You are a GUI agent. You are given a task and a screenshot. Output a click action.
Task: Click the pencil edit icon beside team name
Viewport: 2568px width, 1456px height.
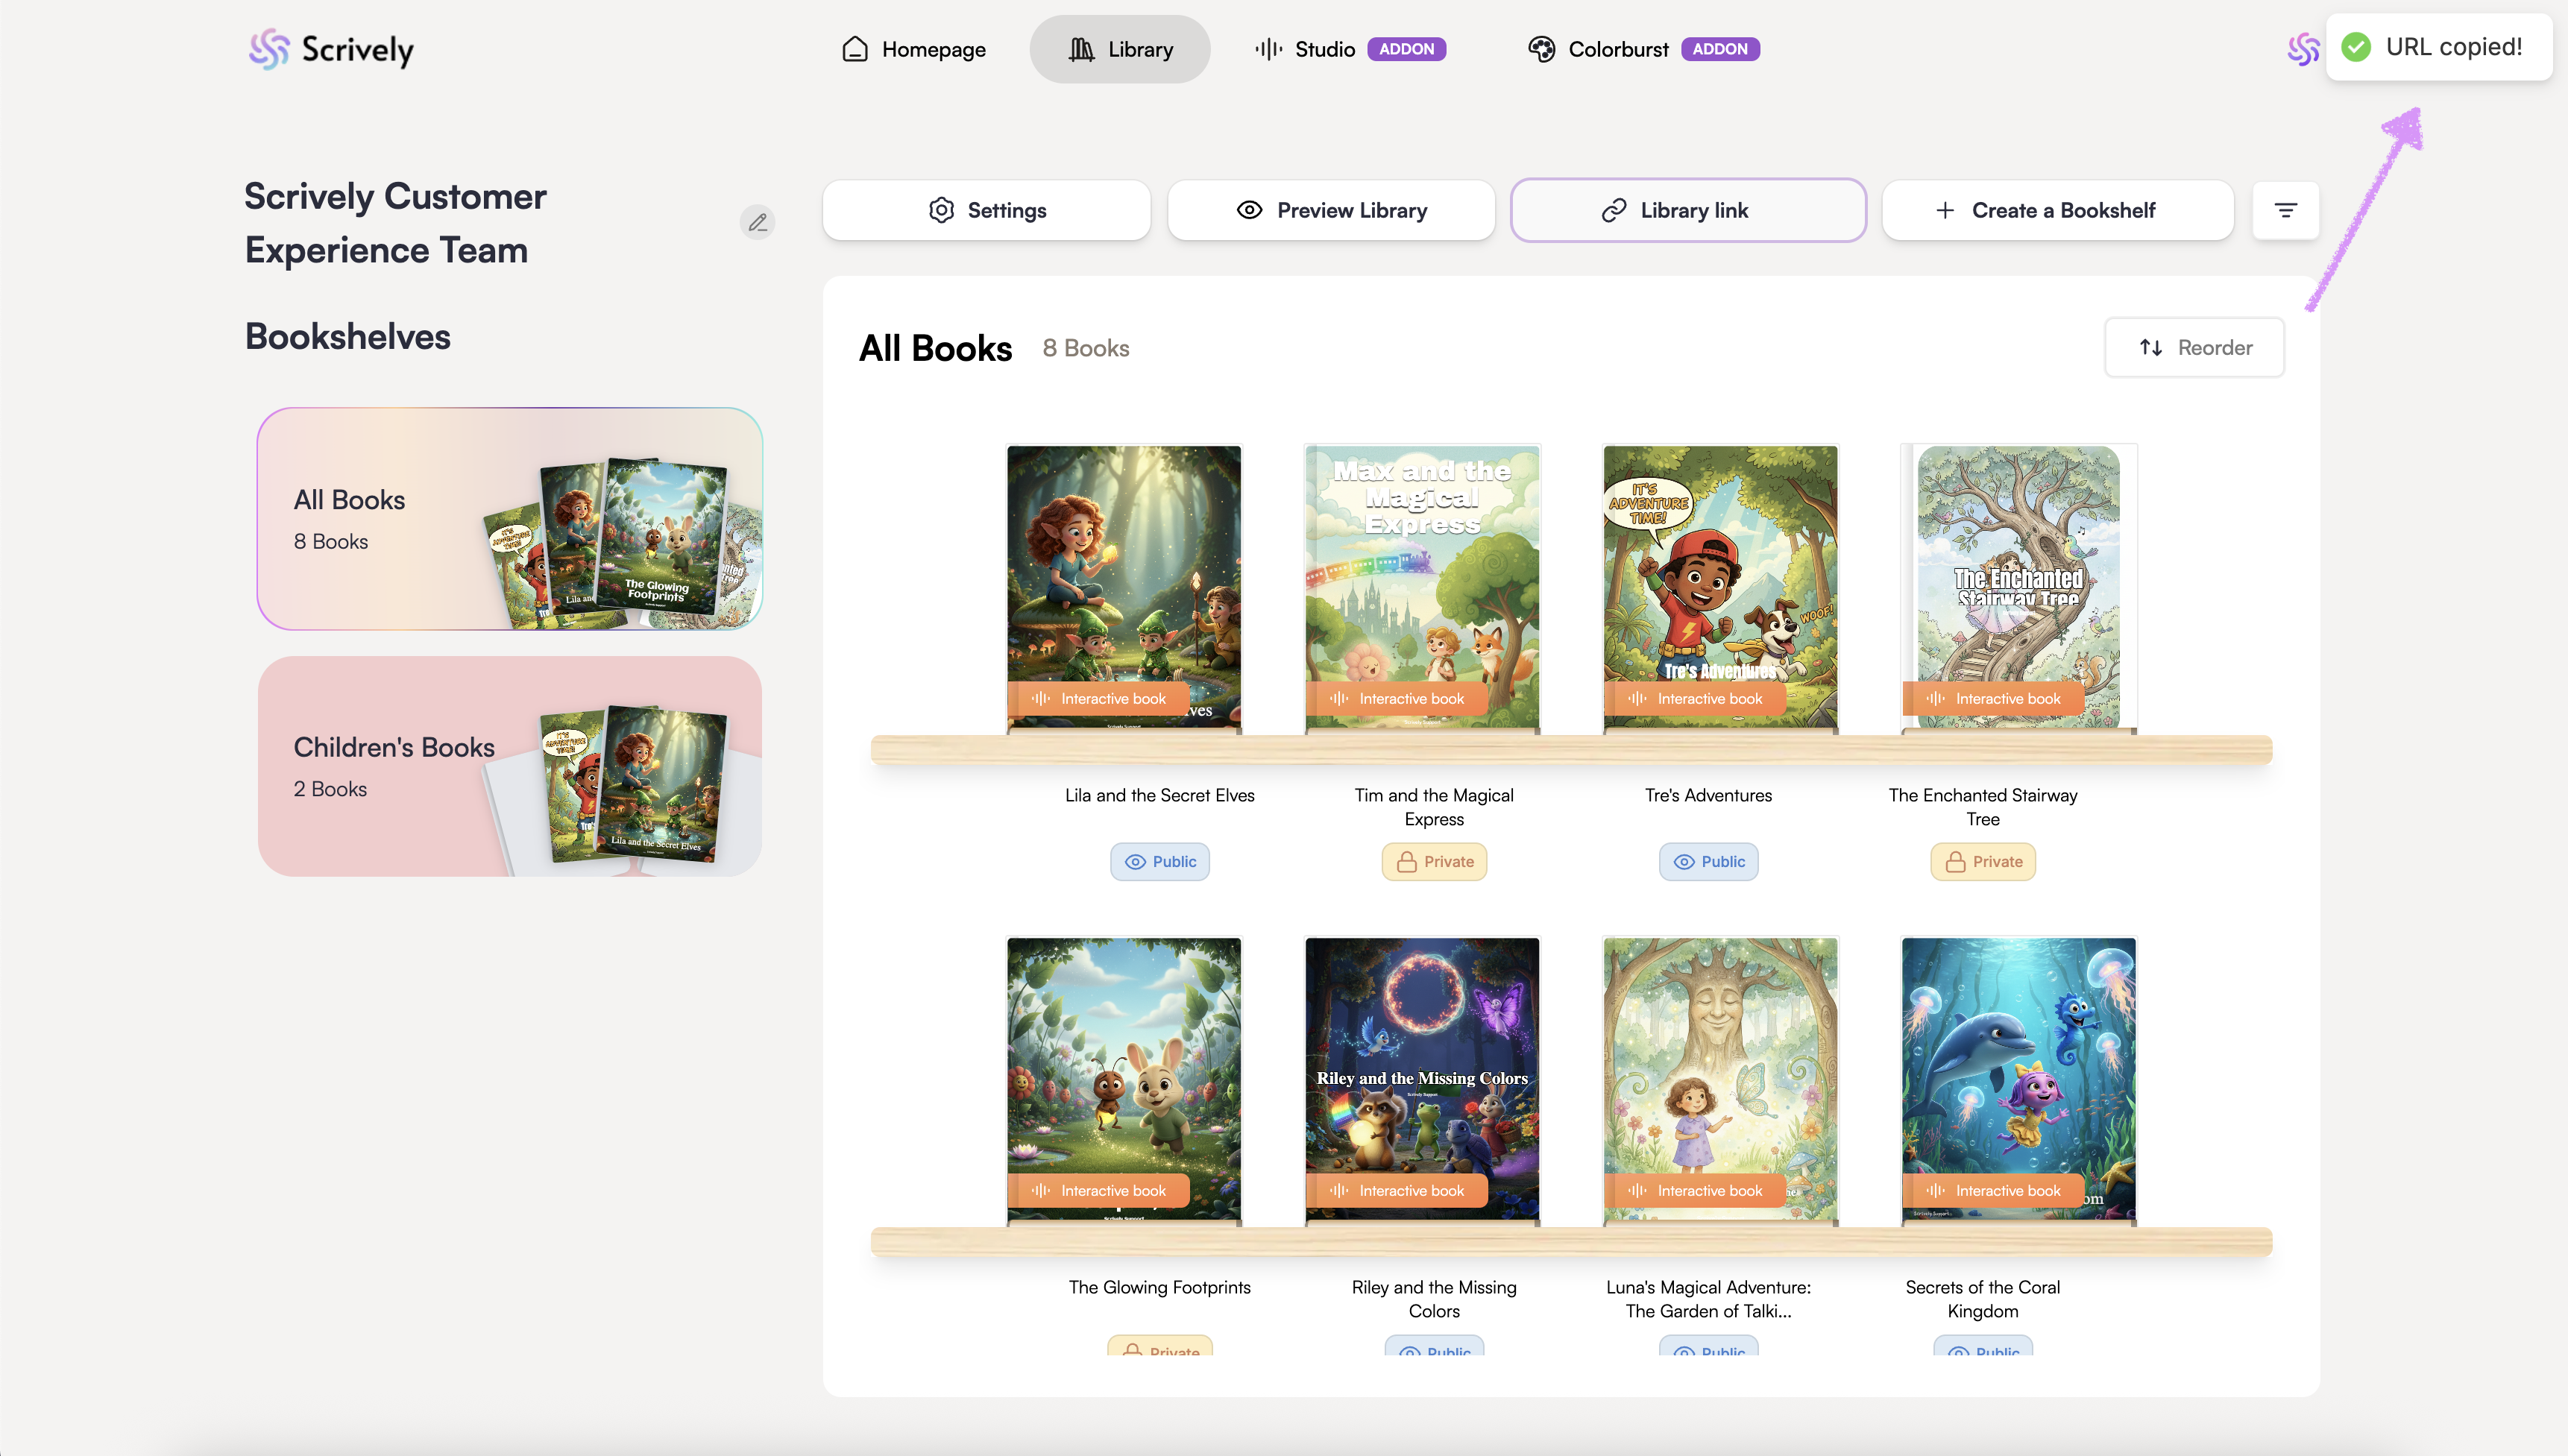pyautogui.click(x=758, y=222)
